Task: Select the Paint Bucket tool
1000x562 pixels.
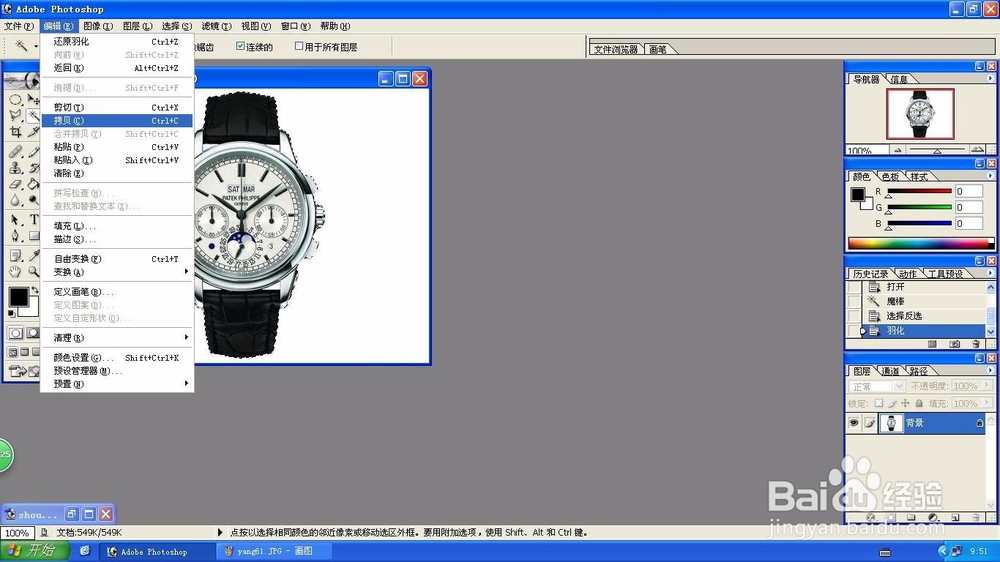Action: tap(33, 184)
